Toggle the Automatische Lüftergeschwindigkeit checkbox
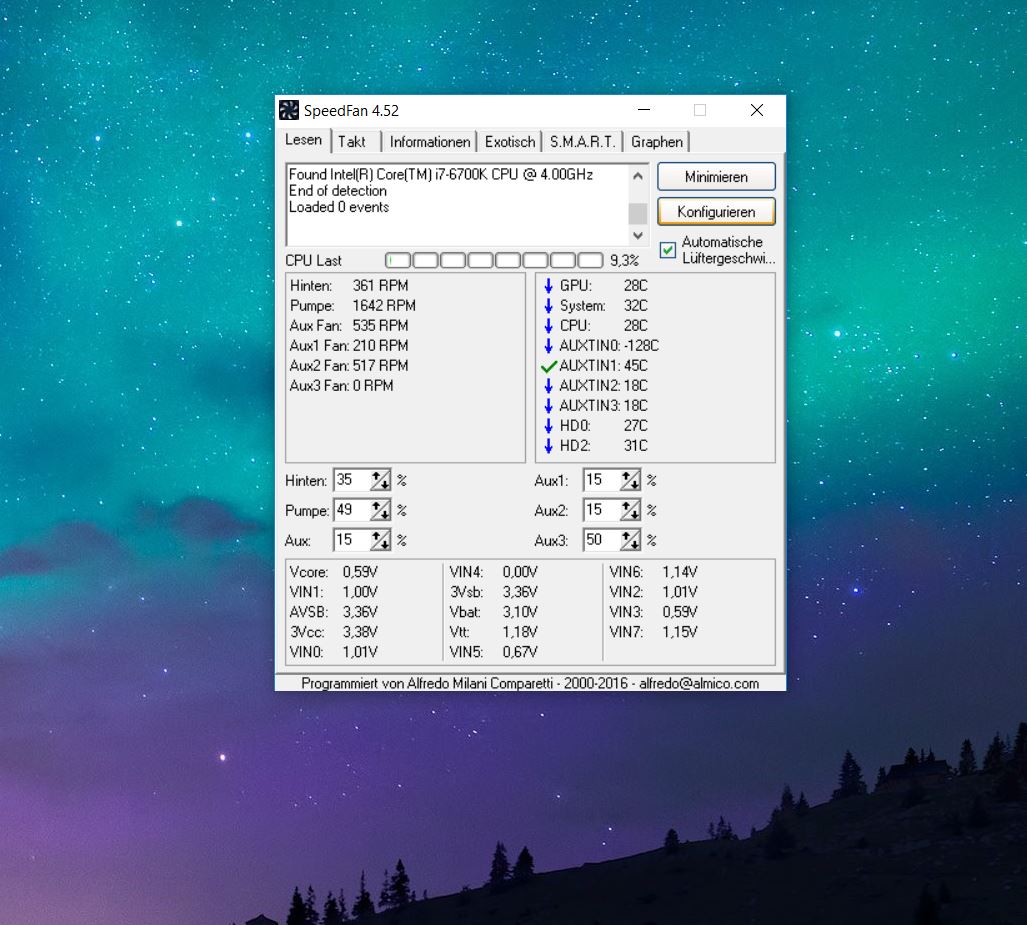 pyautogui.click(x=667, y=250)
